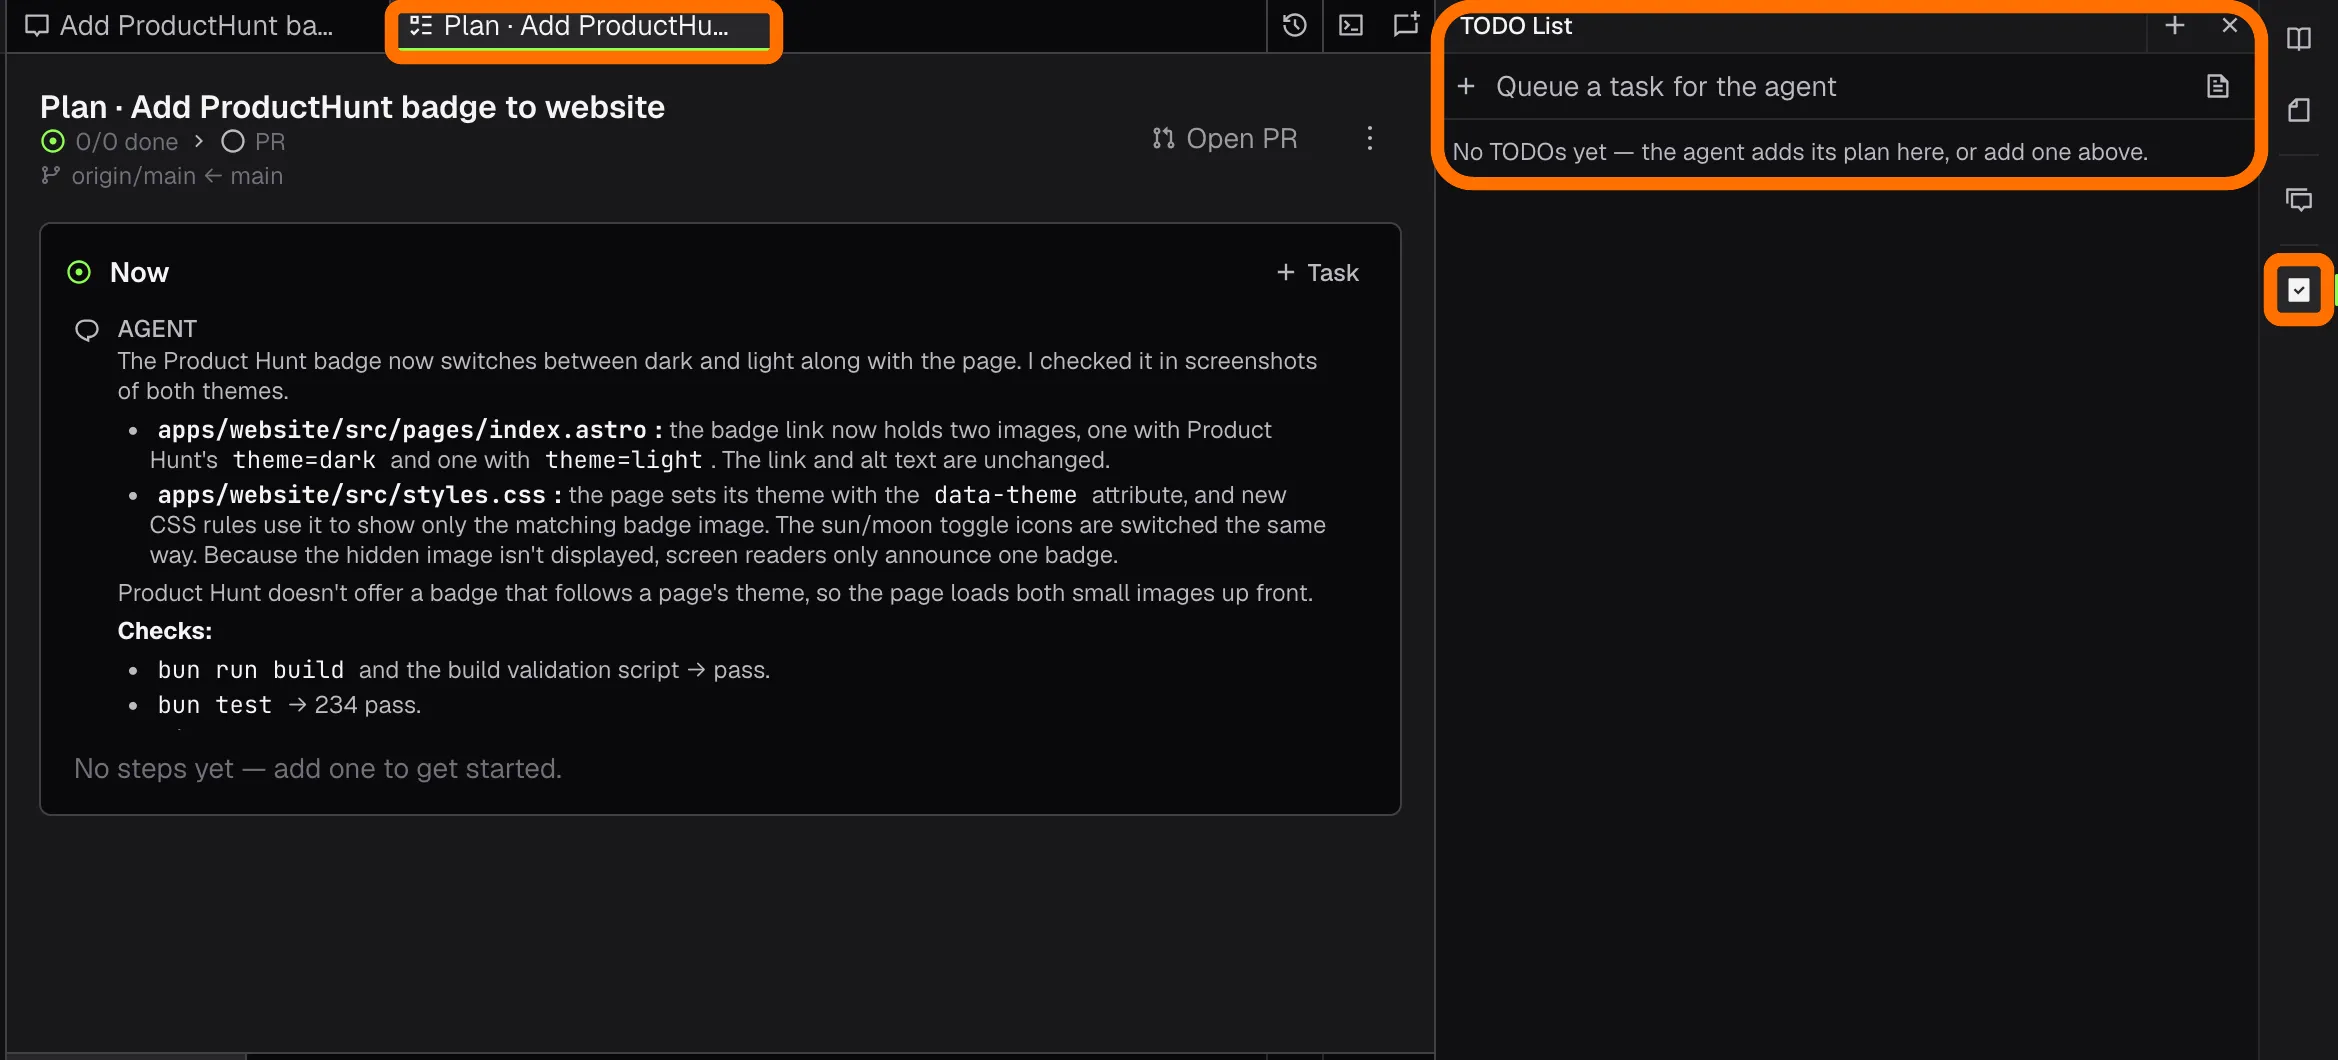Click the AGENT label
The image size is (2338, 1060).
pos(157,329)
